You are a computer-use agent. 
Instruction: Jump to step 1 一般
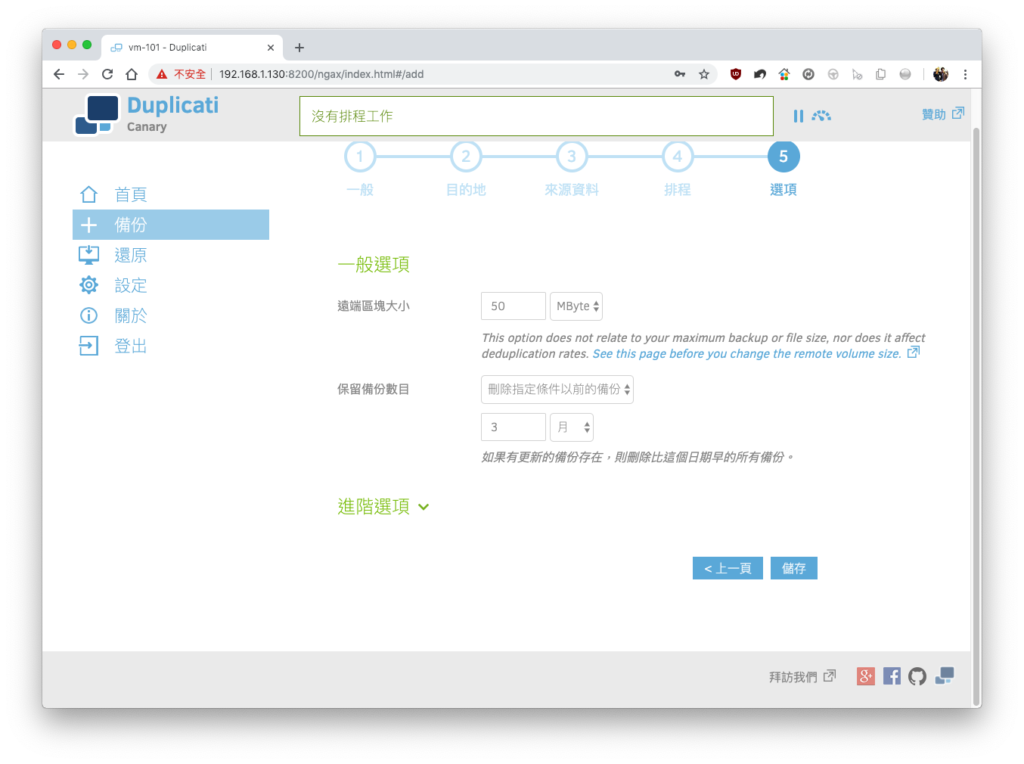click(x=360, y=157)
